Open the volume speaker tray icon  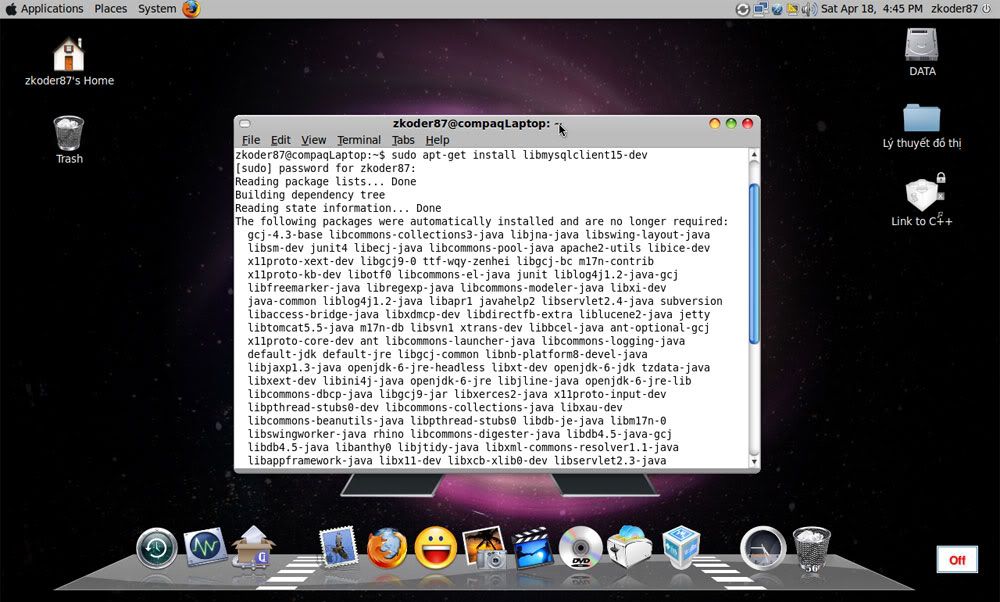click(x=809, y=9)
